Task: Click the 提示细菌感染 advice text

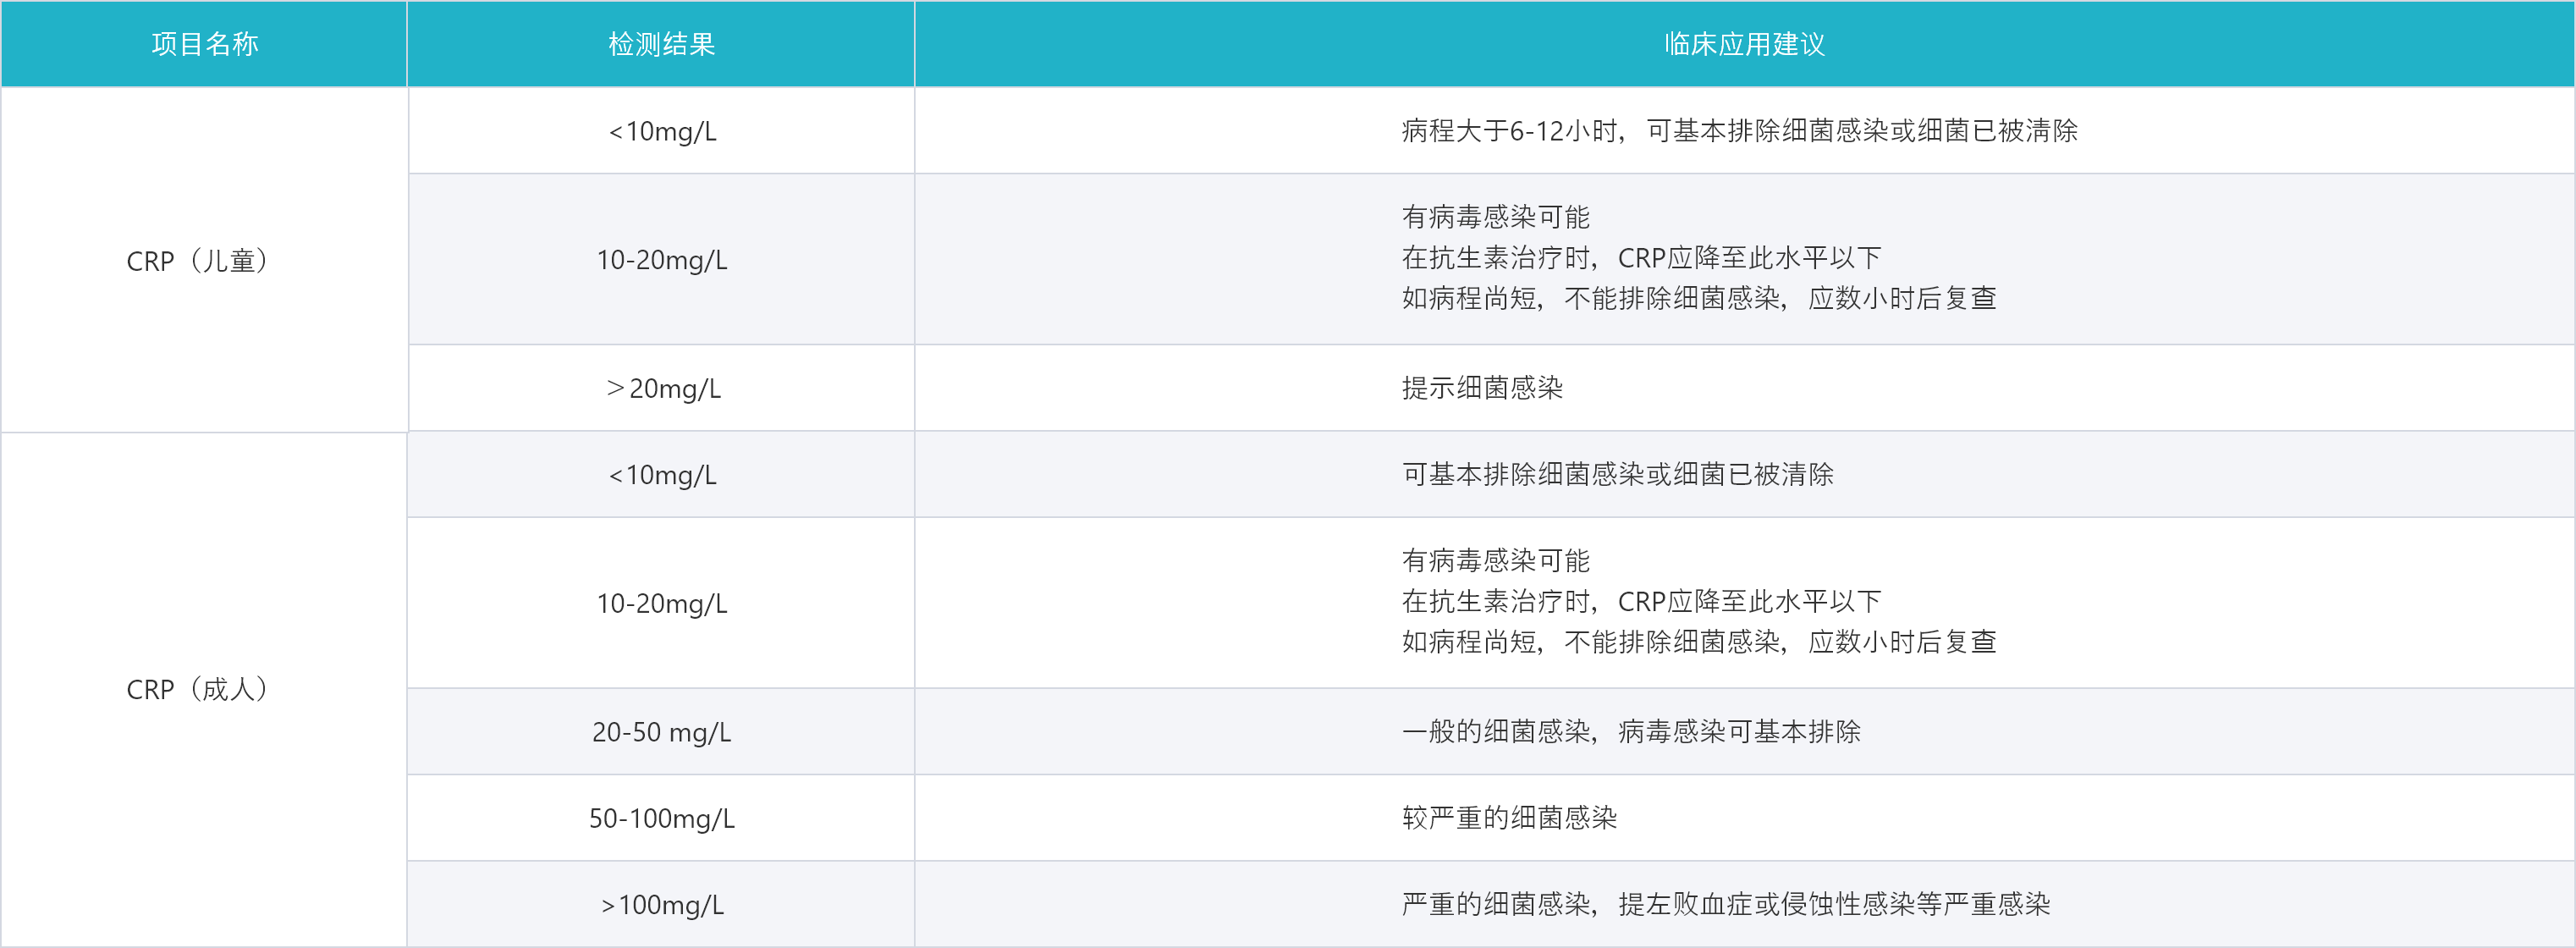Action: tap(1481, 388)
